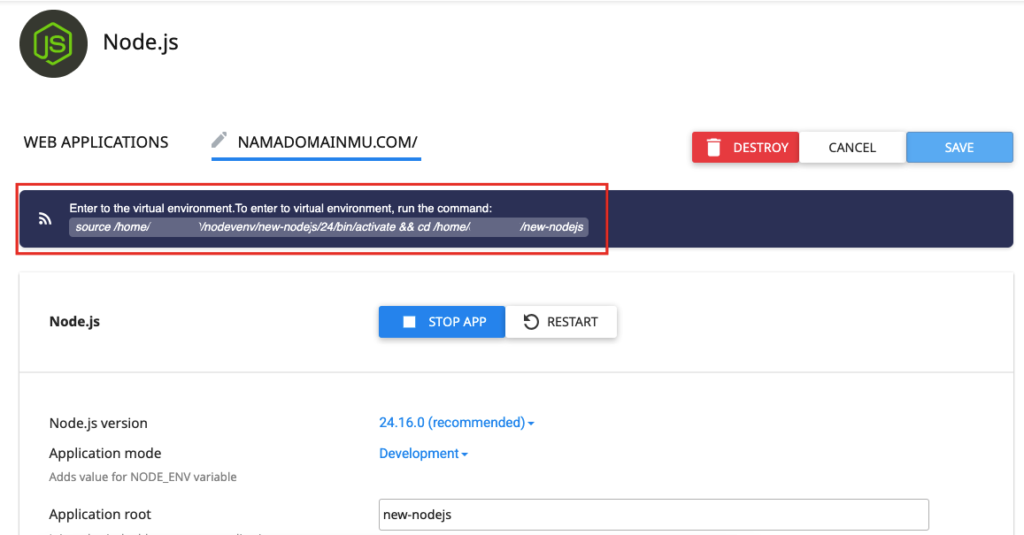Screen dimensions: 1024x535
Task: Click the RESTART label
Action: click(x=572, y=322)
